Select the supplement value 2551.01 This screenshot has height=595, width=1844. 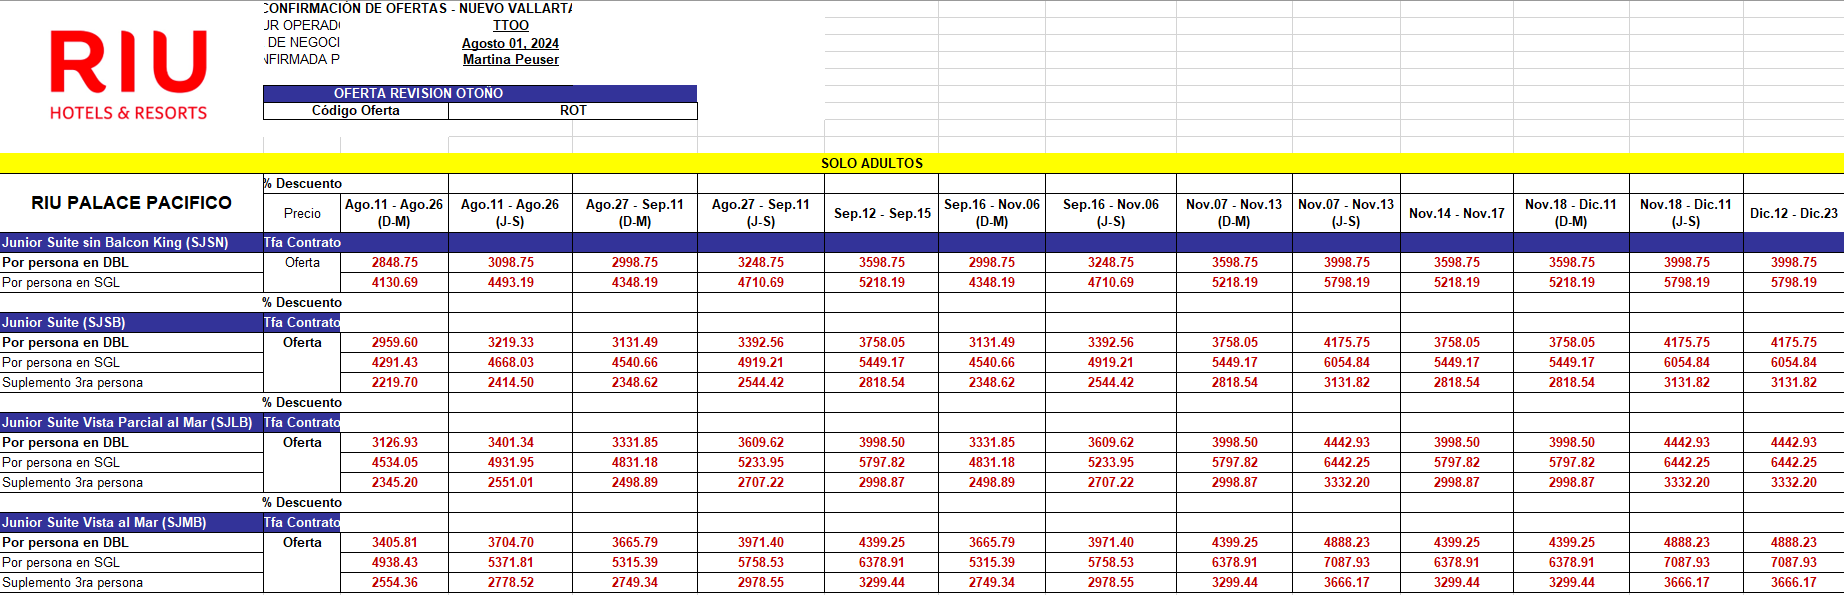coord(511,483)
